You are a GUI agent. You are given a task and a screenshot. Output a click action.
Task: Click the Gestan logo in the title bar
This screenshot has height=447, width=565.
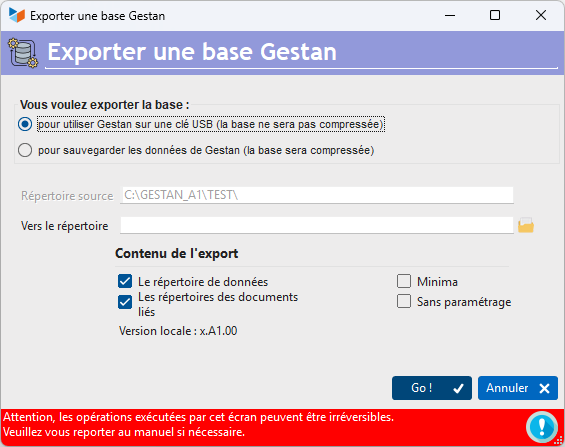[17, 15]
